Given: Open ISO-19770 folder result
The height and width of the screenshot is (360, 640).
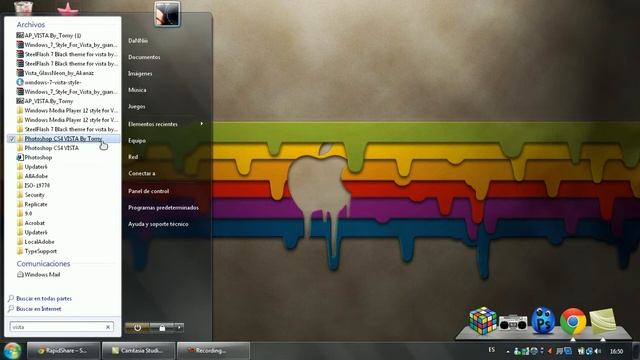Looking at the screenshot, I should tap(33, 186).
